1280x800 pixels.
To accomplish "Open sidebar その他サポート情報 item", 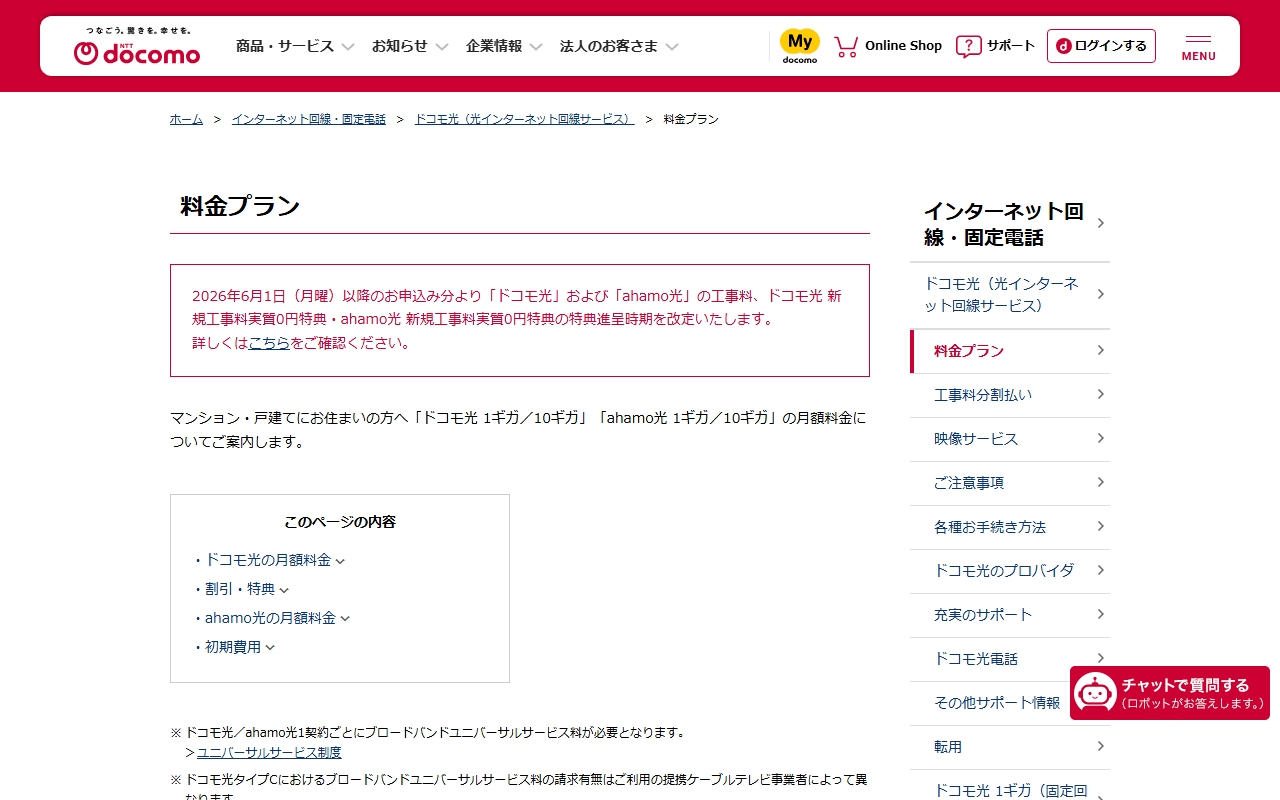I will tap(1010, 703).
